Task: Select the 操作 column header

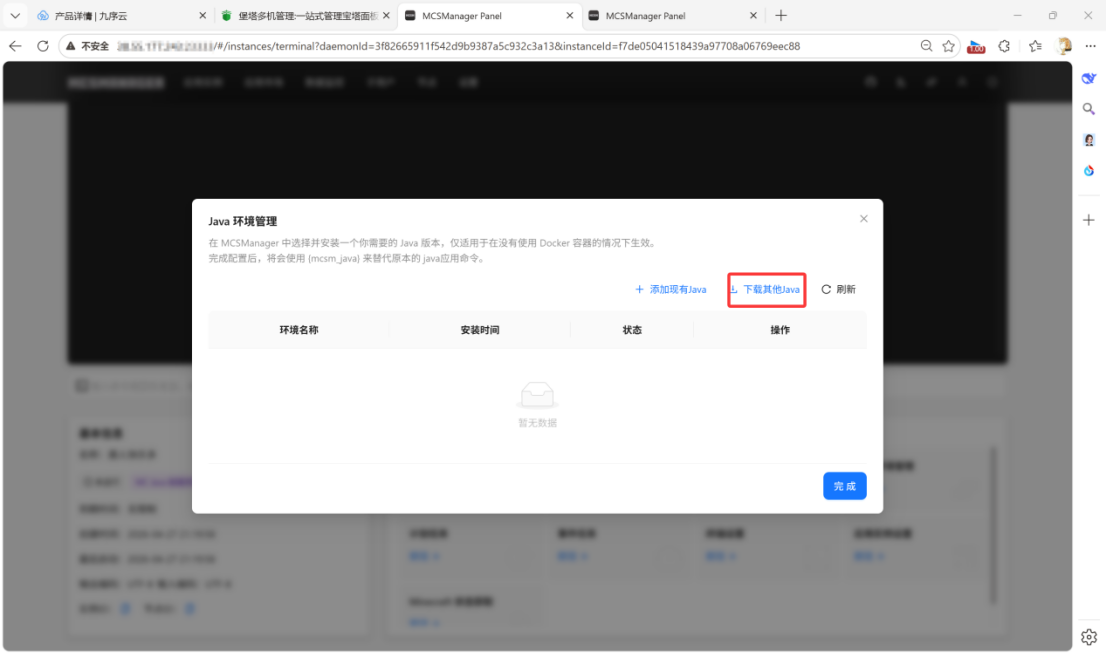Action: (780, 330)
